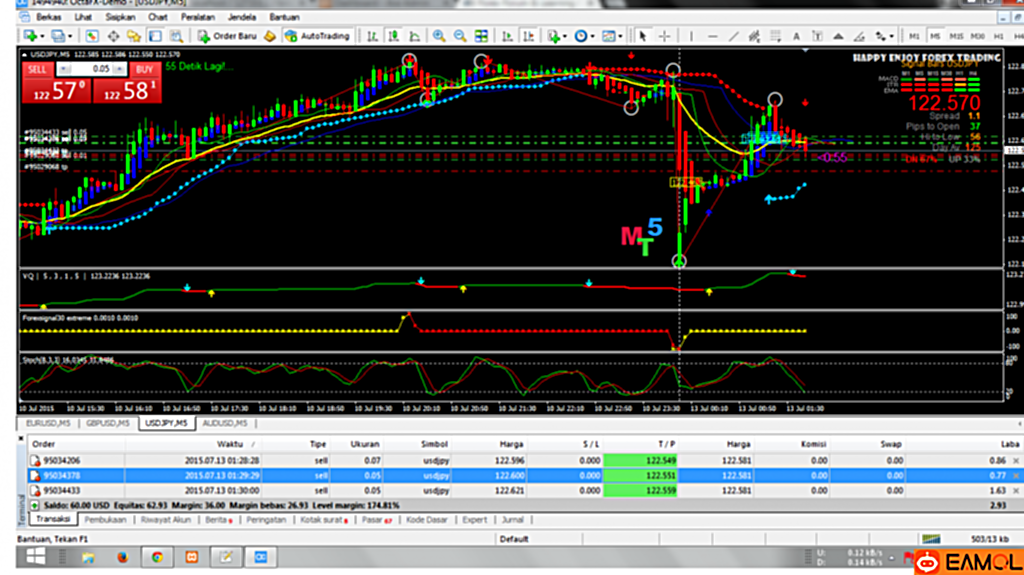Select the equidistant channel tool

pyautogui.click(x=754, y=36)
